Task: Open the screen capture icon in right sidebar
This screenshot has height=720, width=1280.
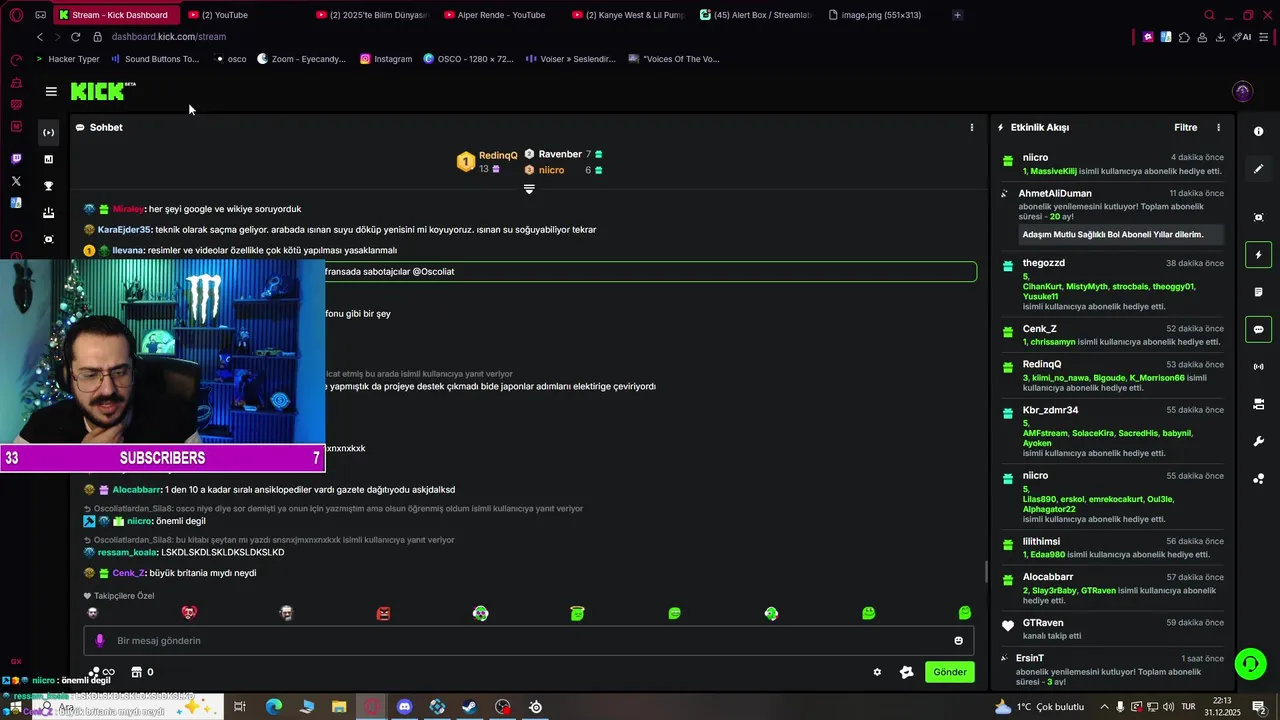Action: (1258, 217)
